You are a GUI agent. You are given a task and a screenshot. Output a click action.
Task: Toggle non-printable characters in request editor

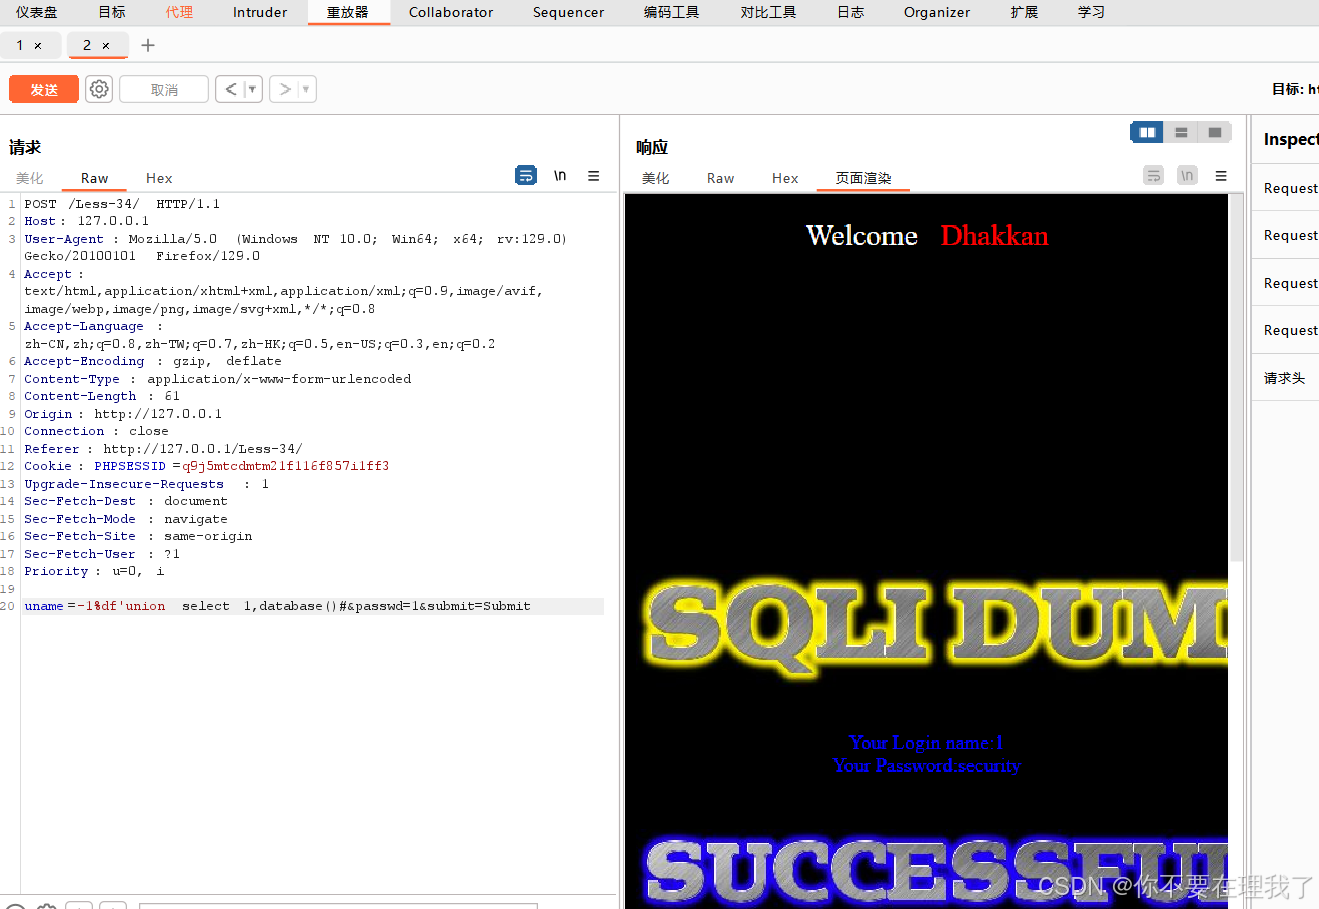coord(560,176)
